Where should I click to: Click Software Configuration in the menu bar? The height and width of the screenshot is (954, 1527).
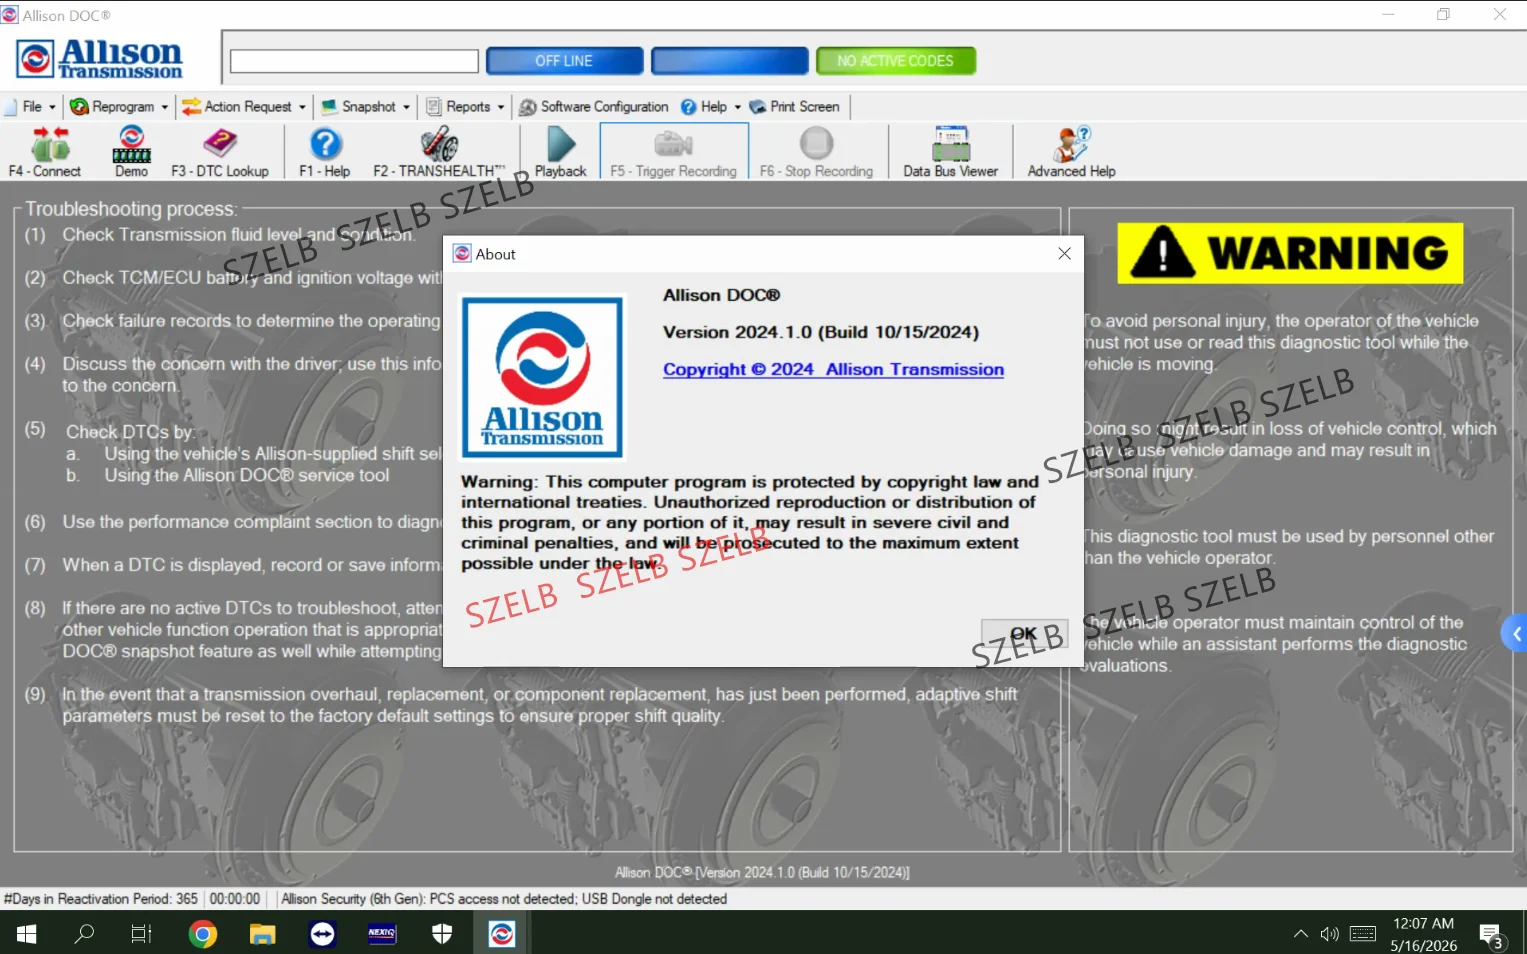click(594, 107)
